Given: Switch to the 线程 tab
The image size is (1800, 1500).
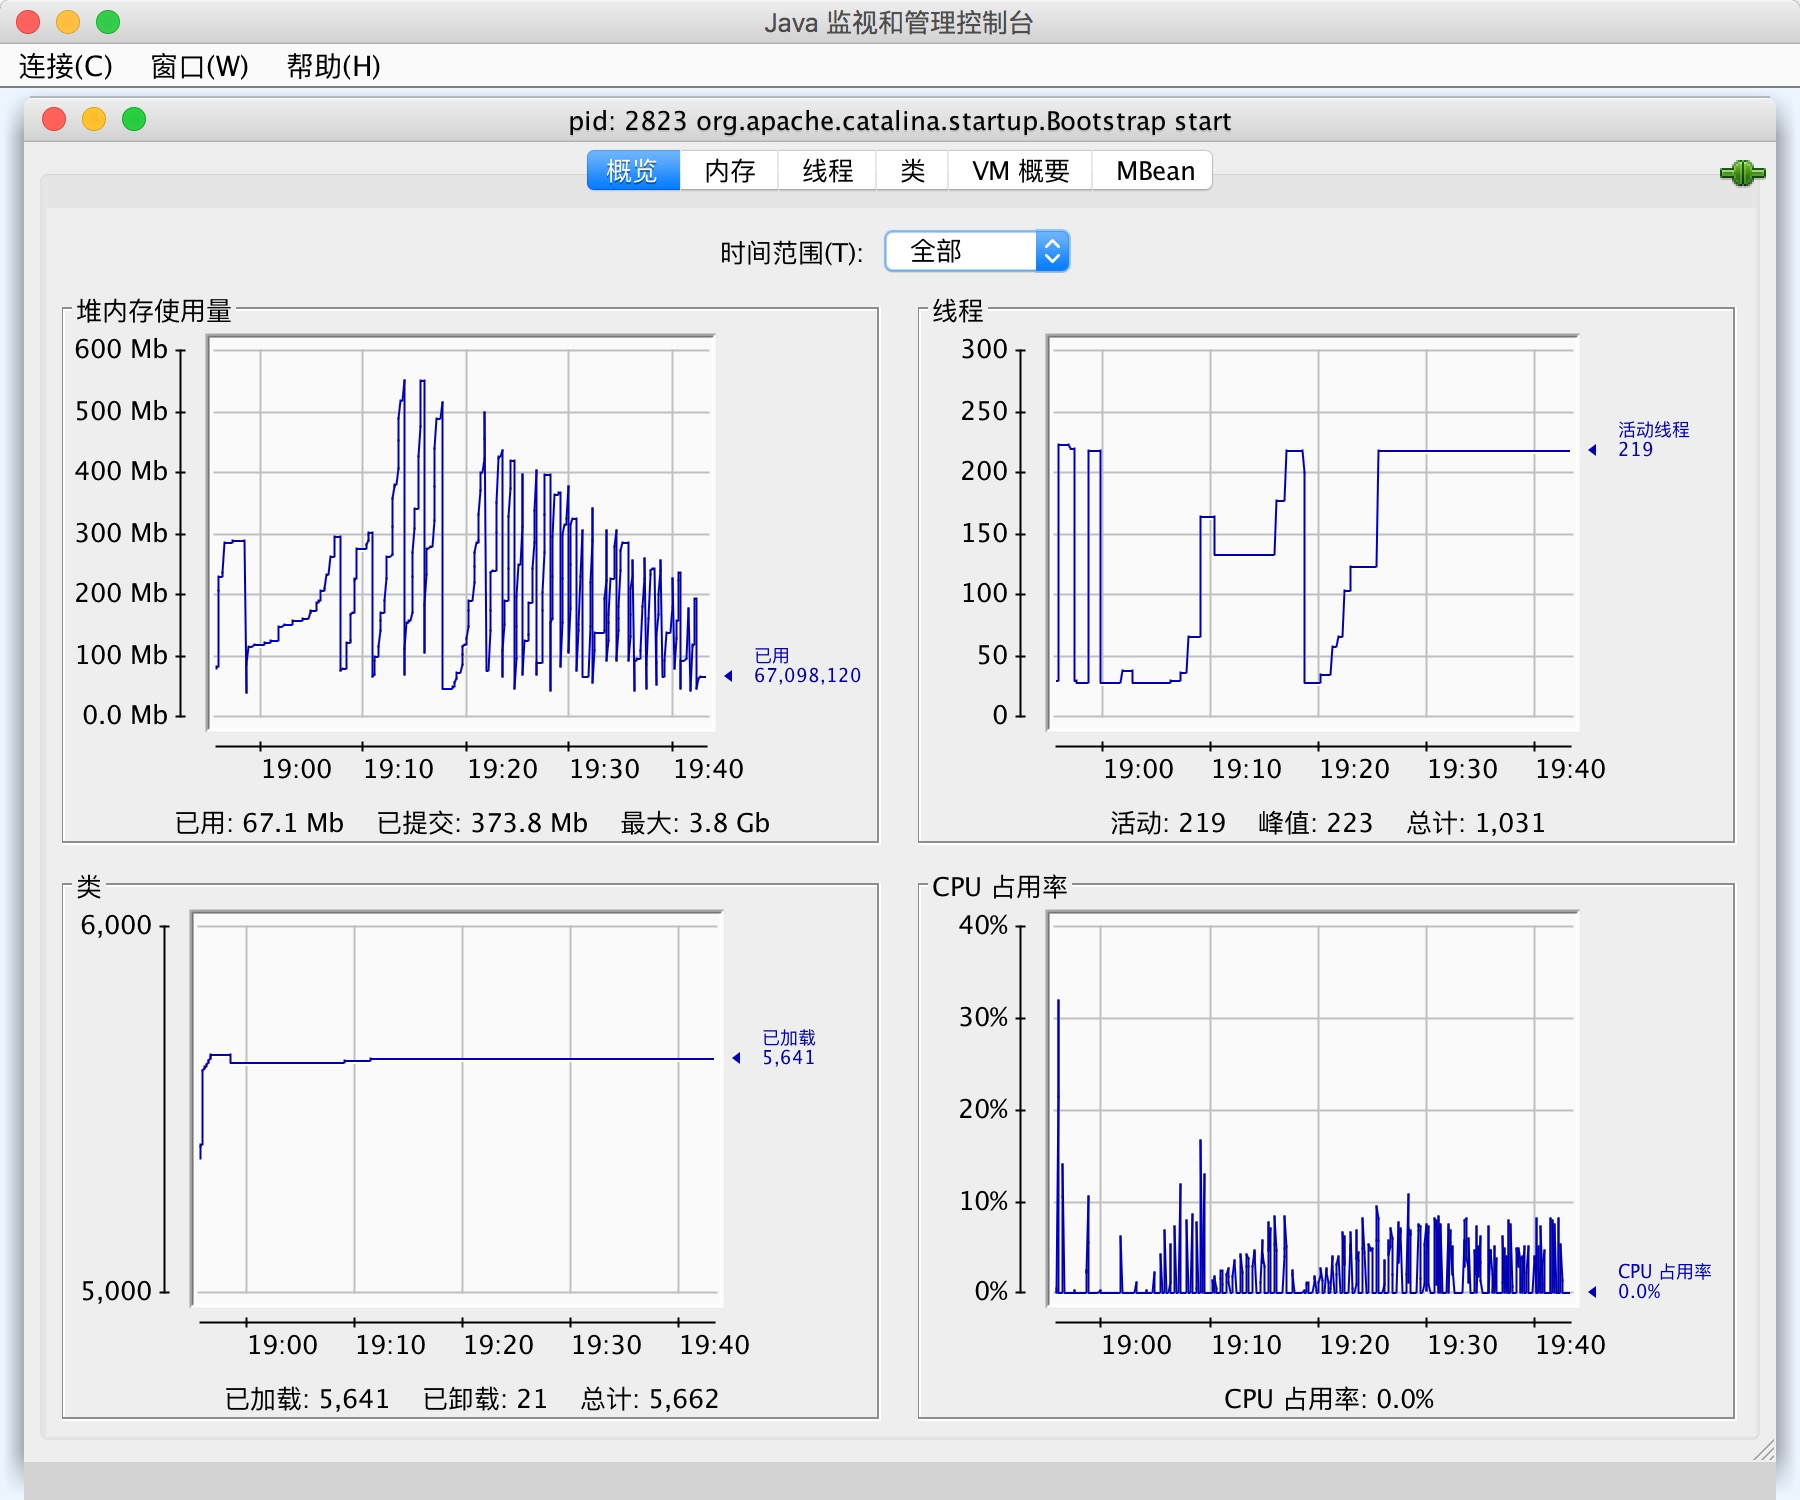Looking at the screenshot, I should [x=827, y=171].
